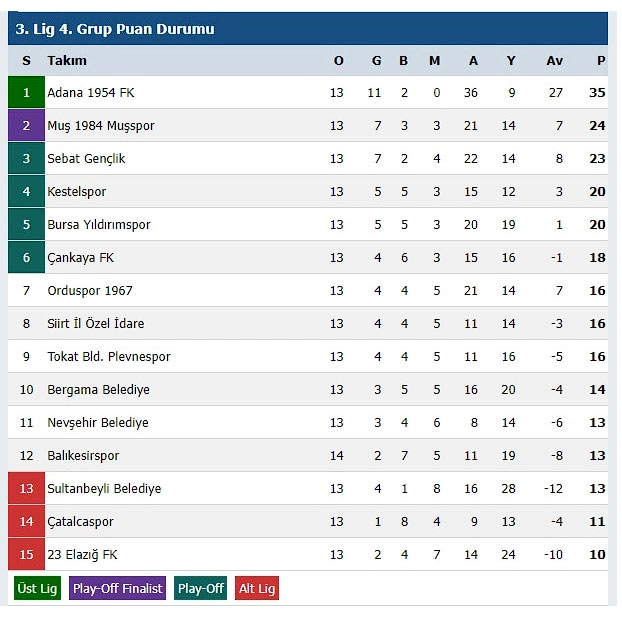Click the 3. Lig 4. Grup Puan Durumu title
The width and height of the screenshot is (622, 625).
point(114,29)
